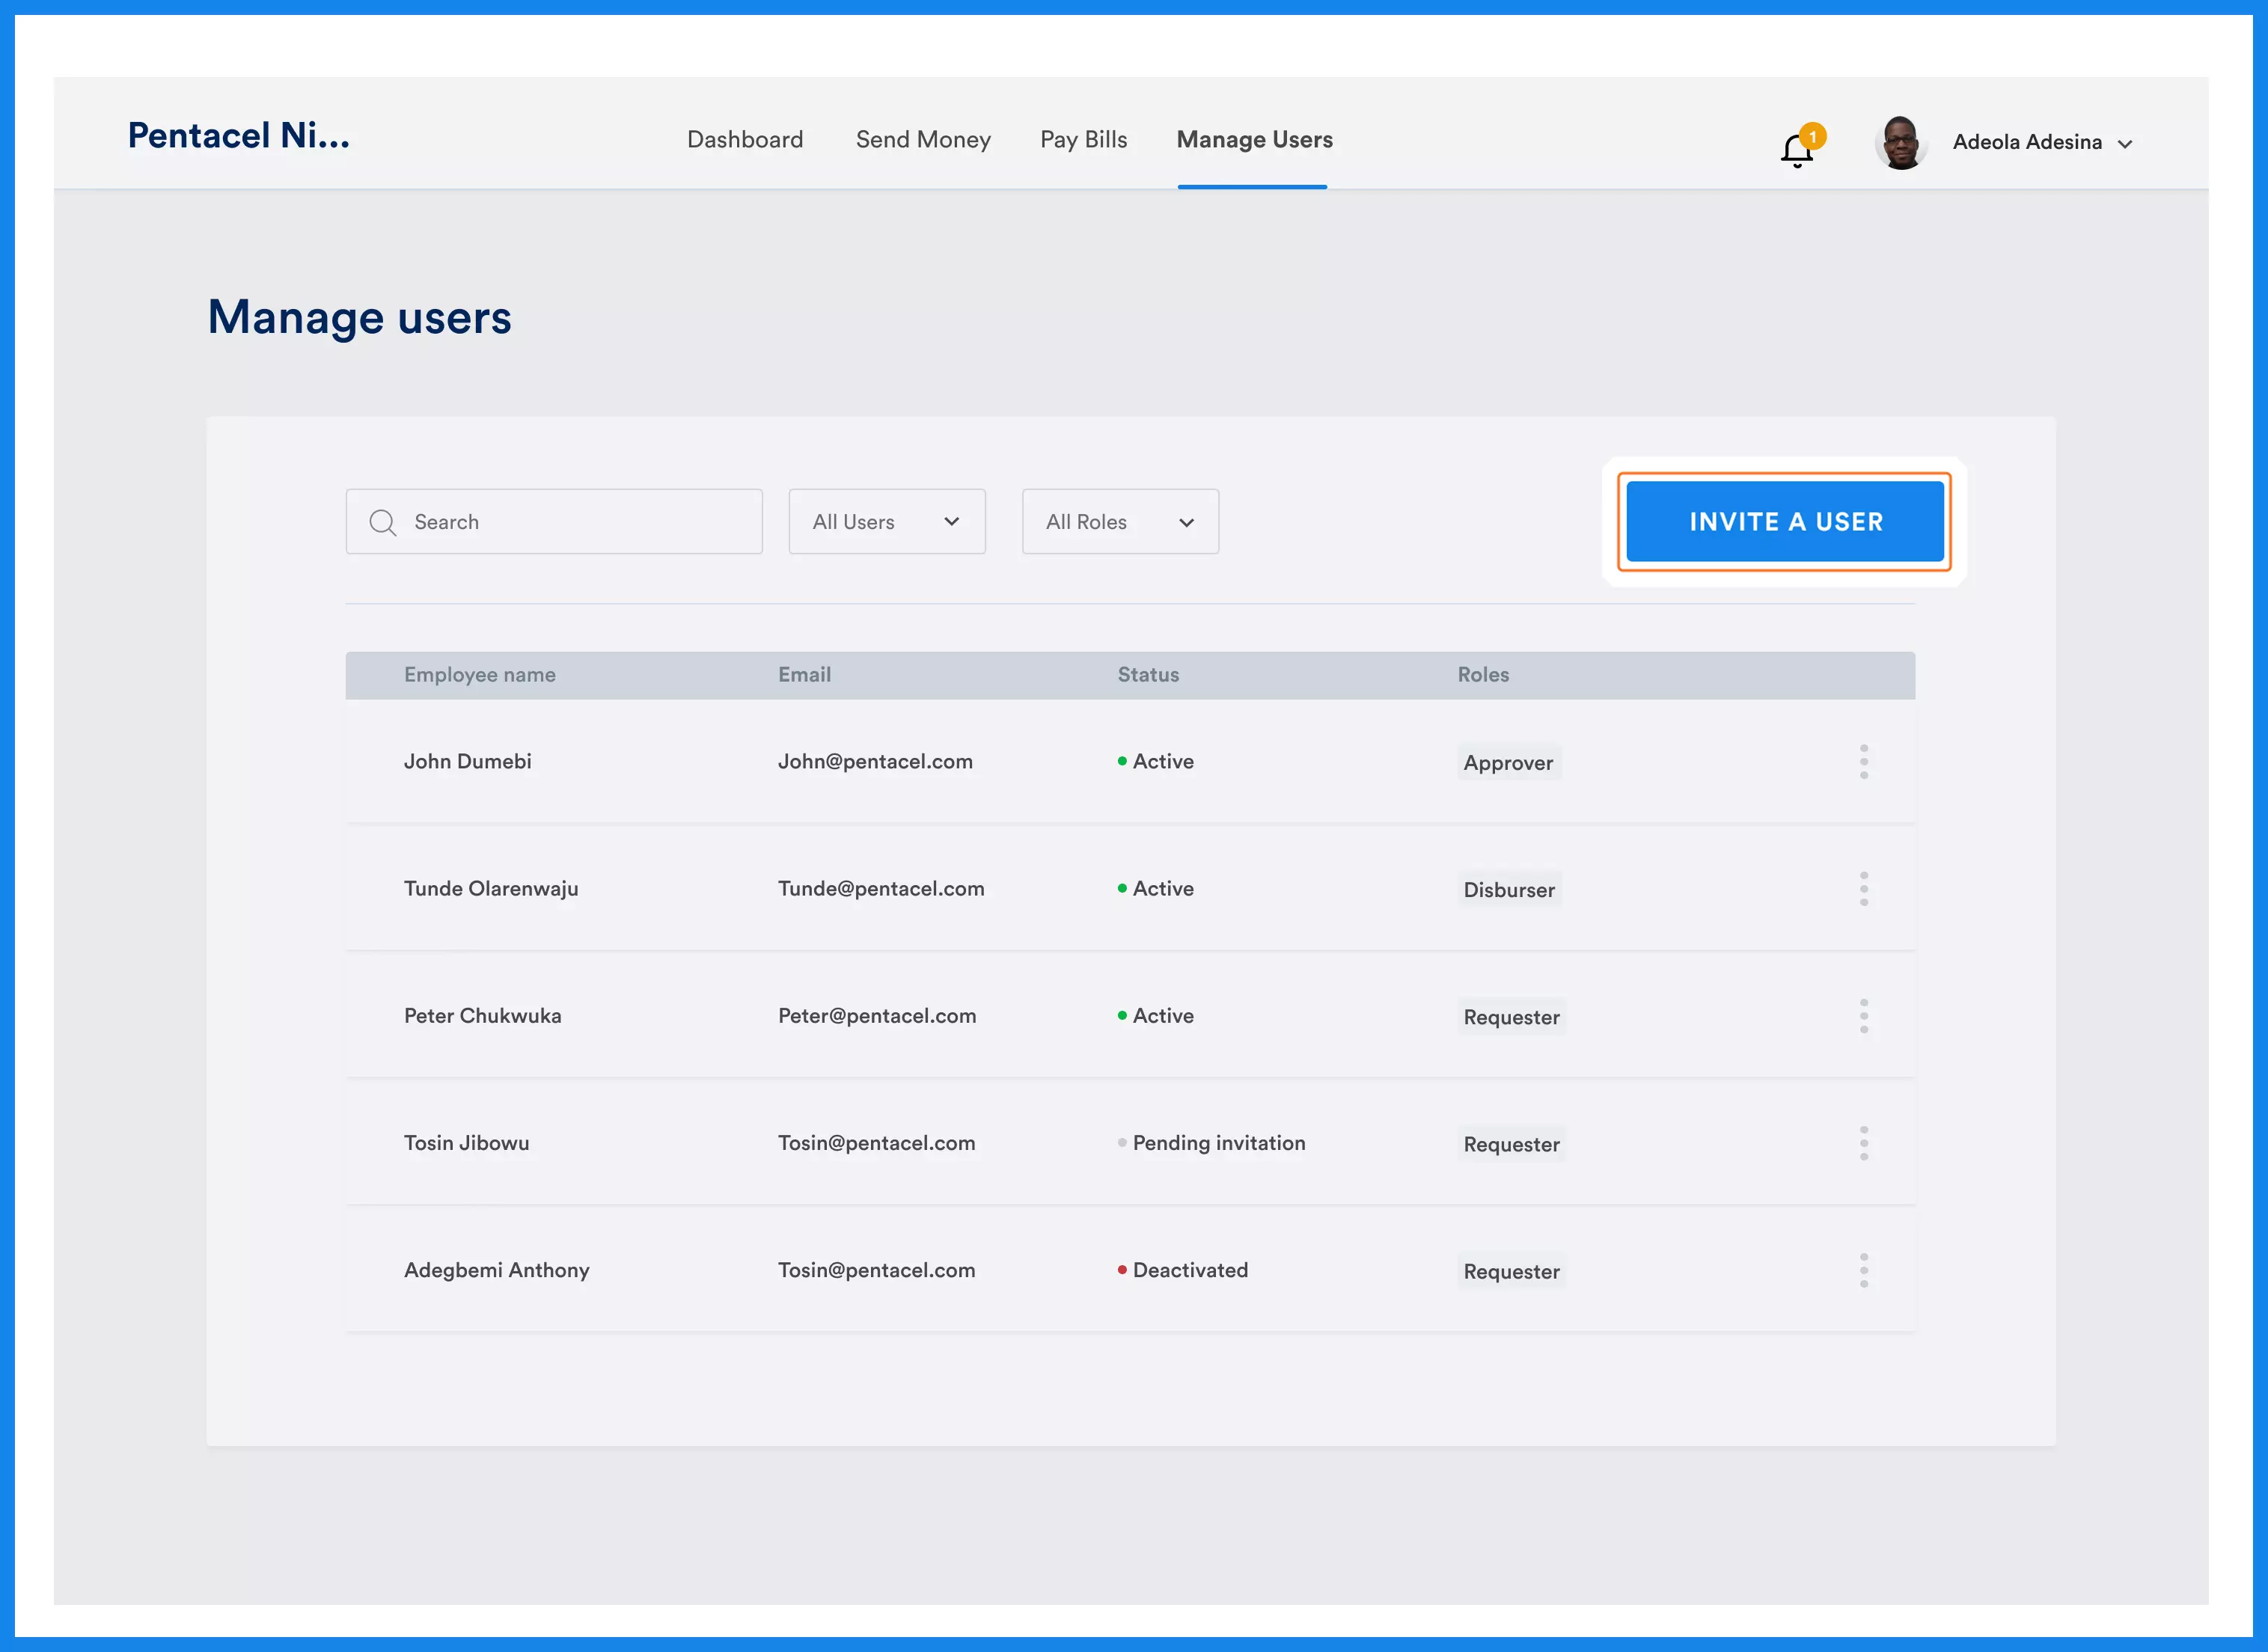The width and height of the screenshot is (2268, 1652).
Task: Click the Pentacel Ni... company logo text
Action: tap(239, 136)
